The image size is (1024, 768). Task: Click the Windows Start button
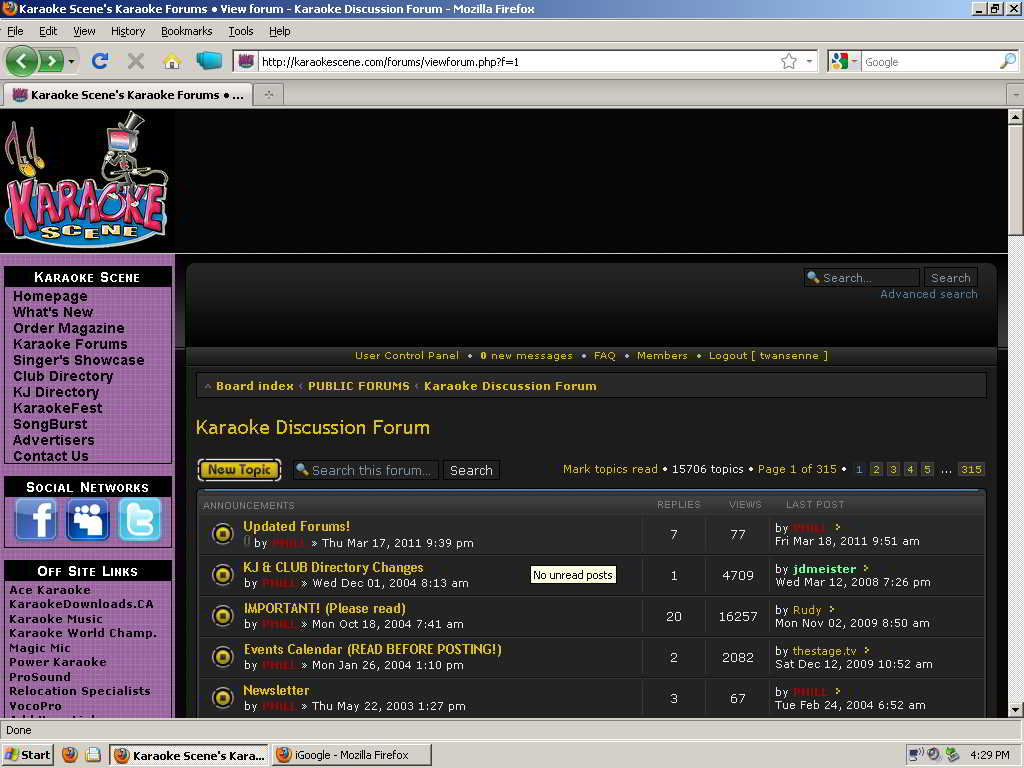(27, 755)
